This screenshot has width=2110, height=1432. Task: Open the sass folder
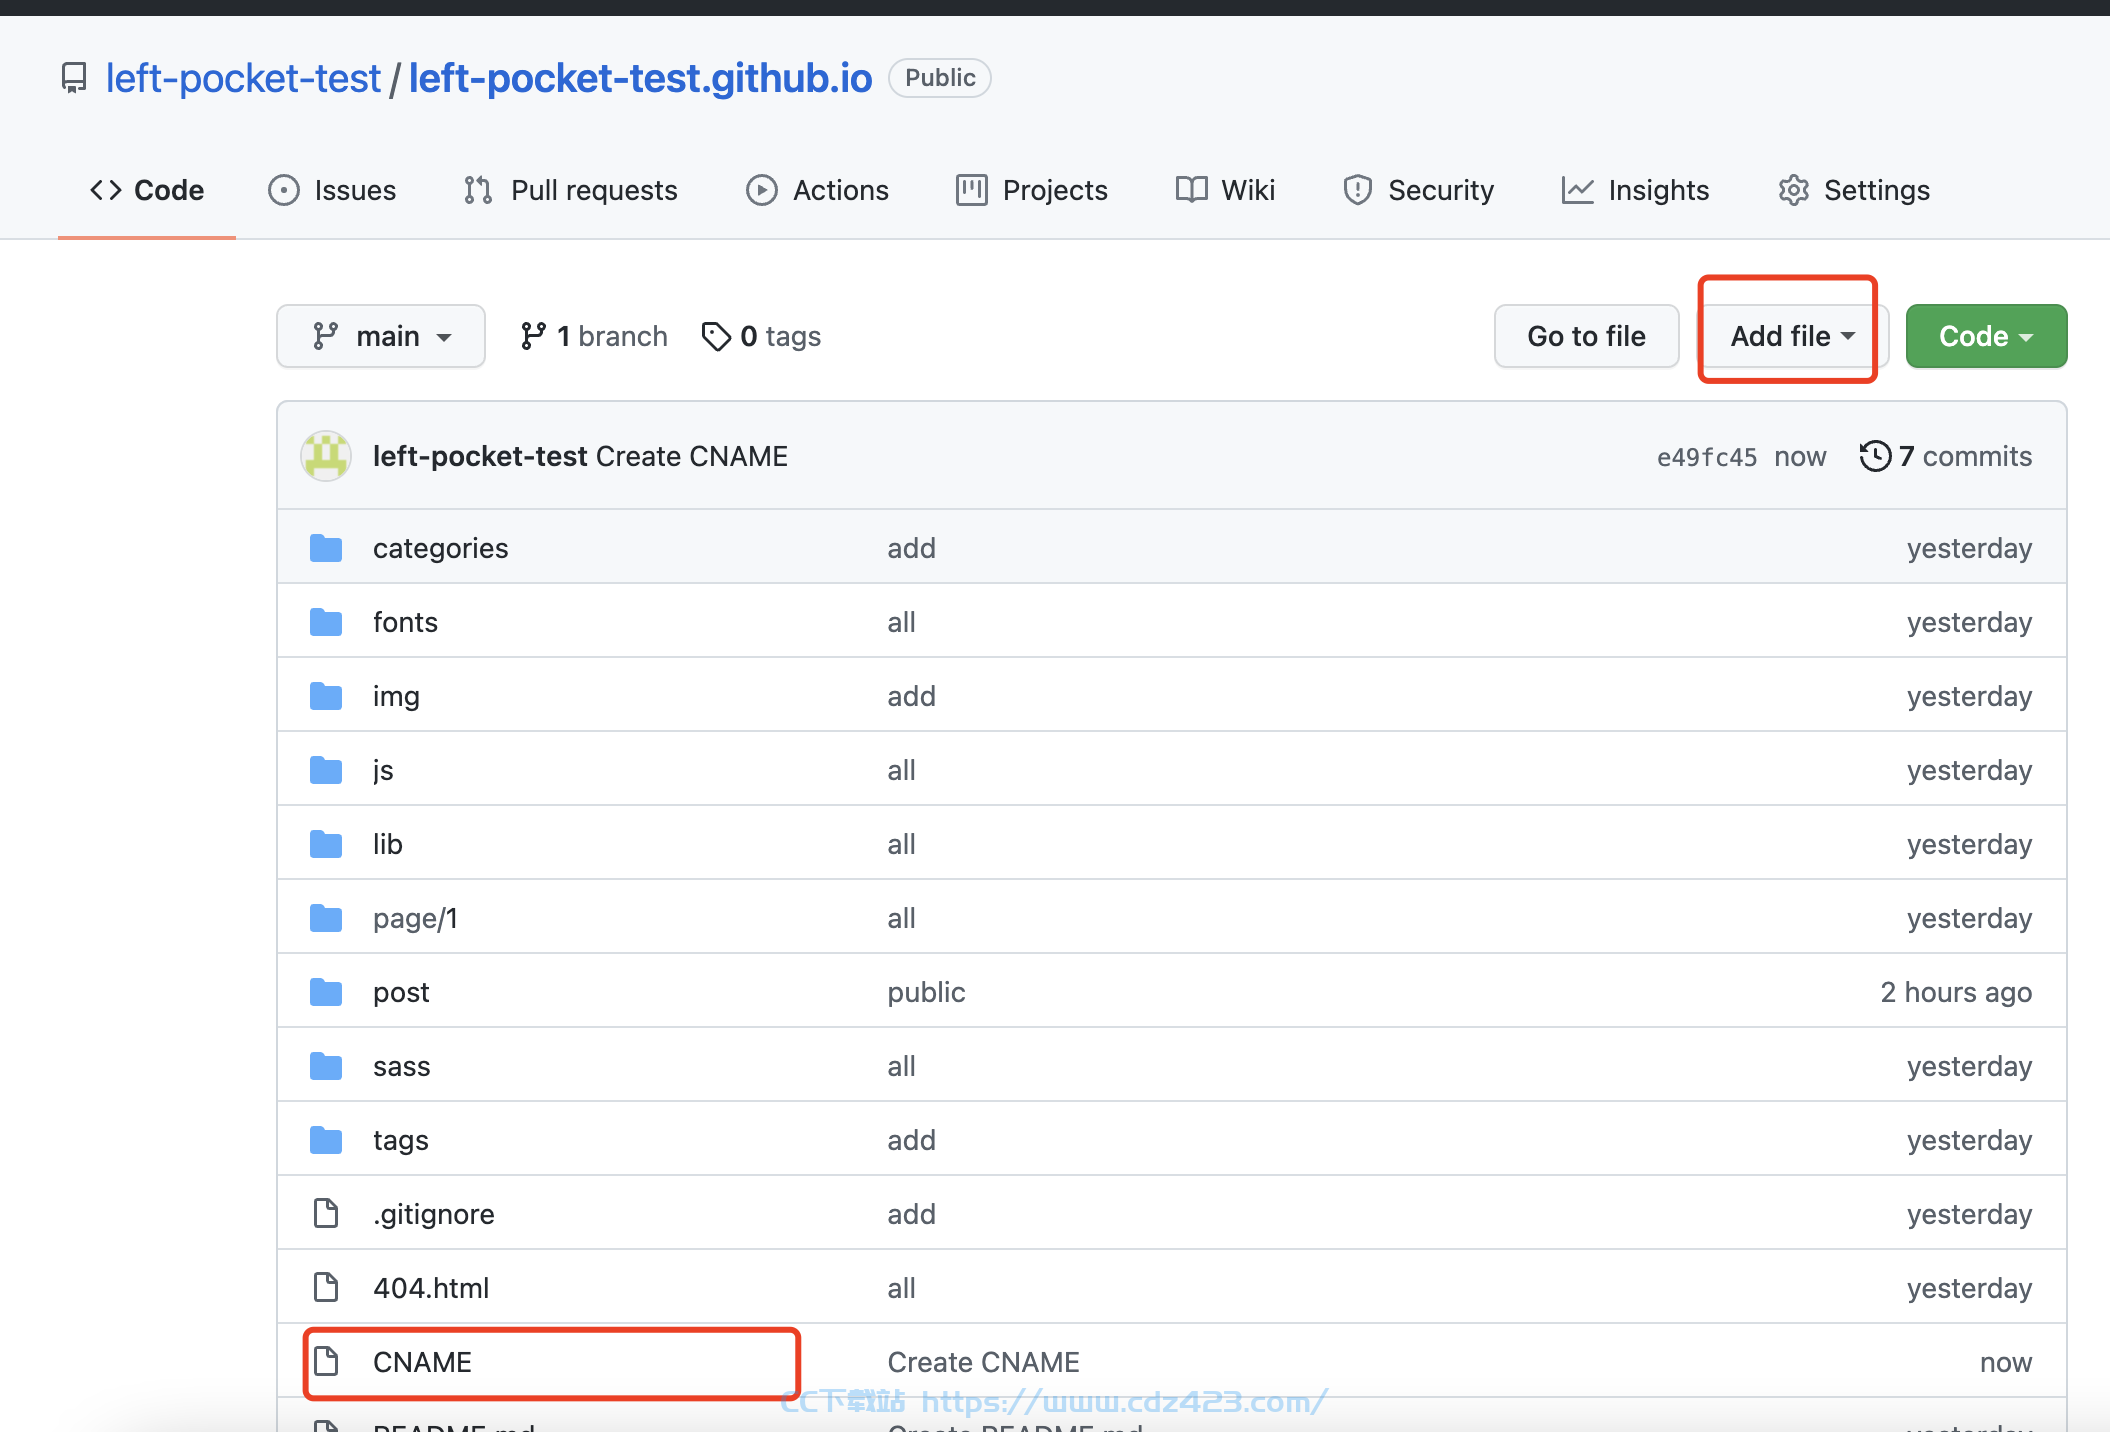[401, 1066]
